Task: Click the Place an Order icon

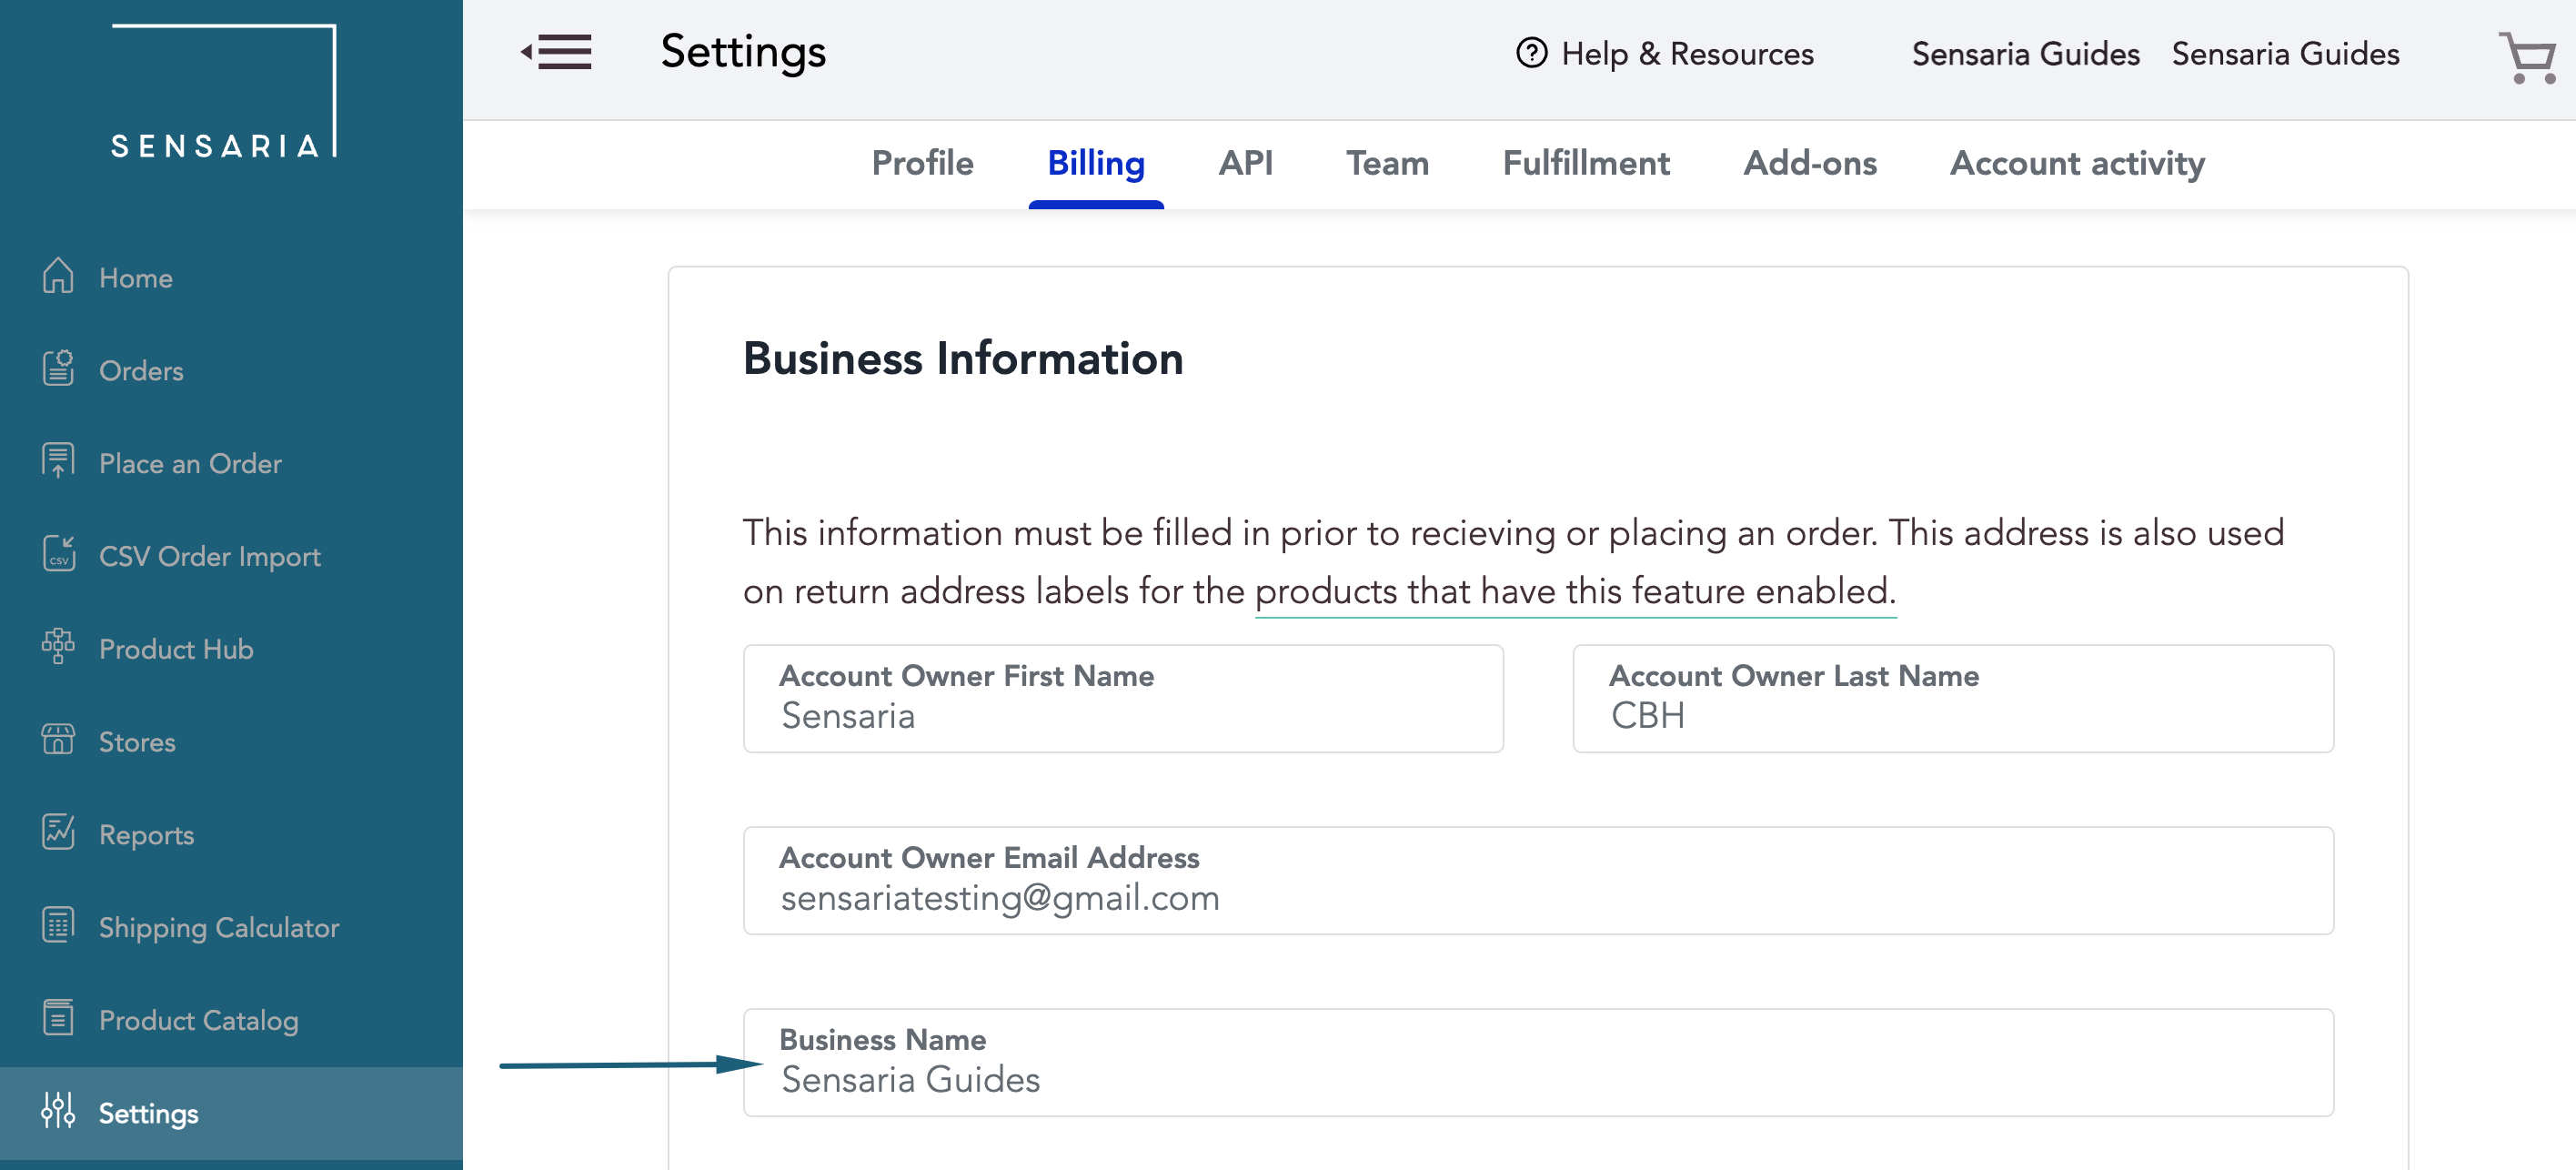Action: point(58,461)
